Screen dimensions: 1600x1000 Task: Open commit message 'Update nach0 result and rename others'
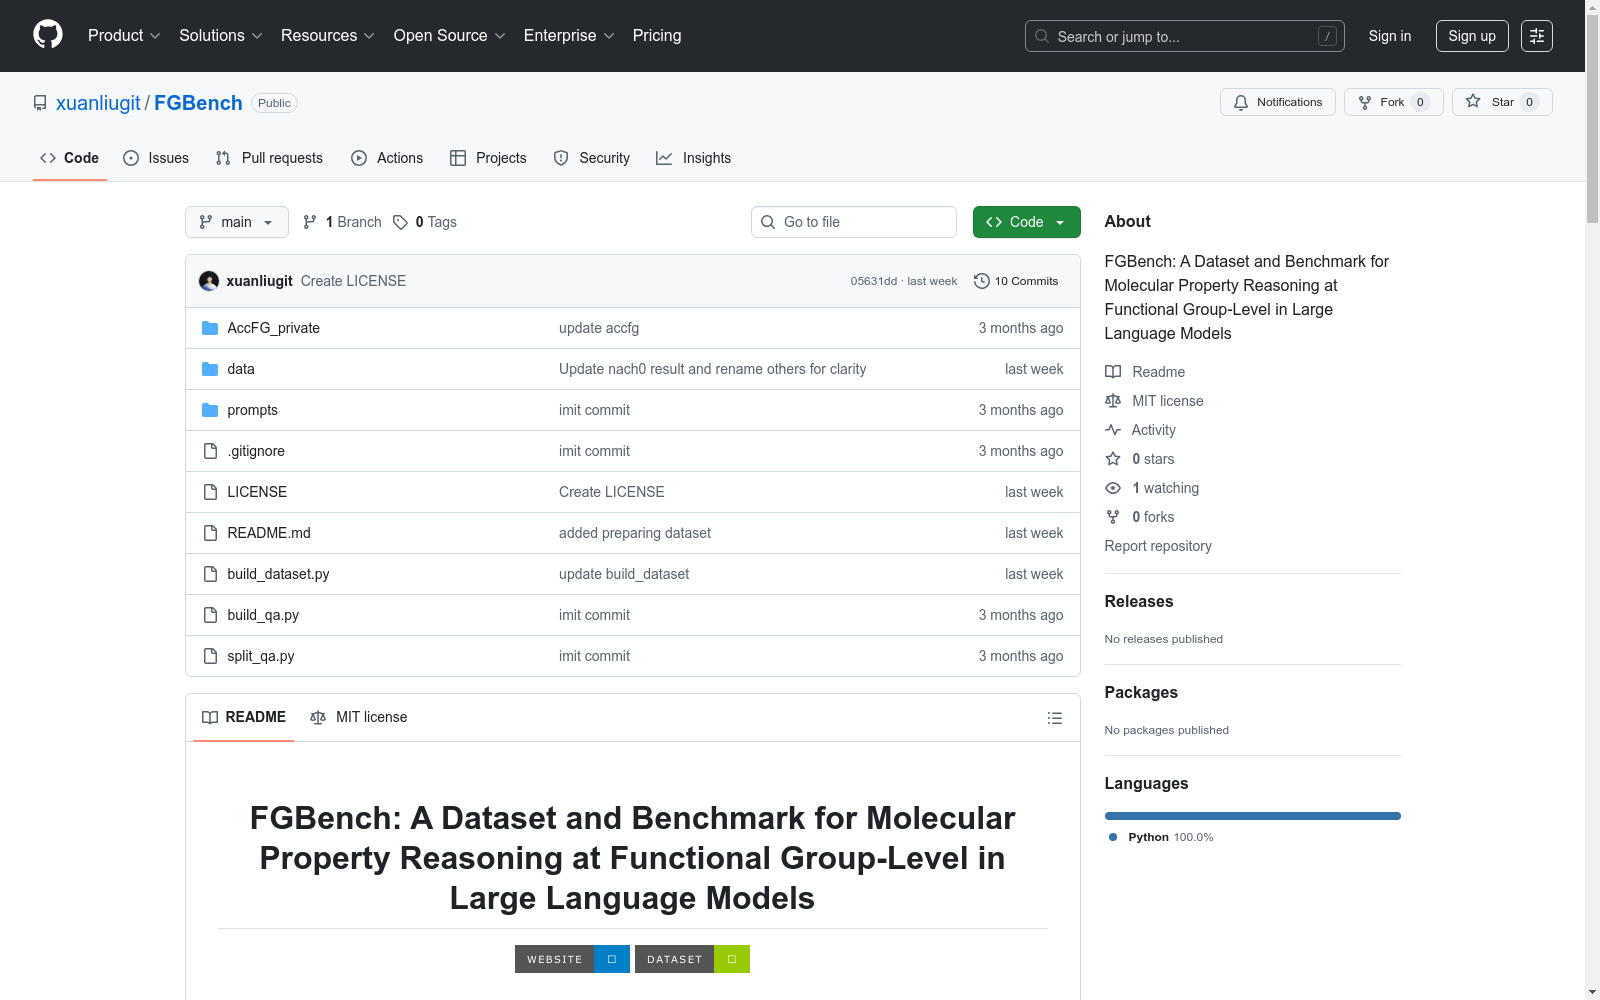tap(713, 369)
